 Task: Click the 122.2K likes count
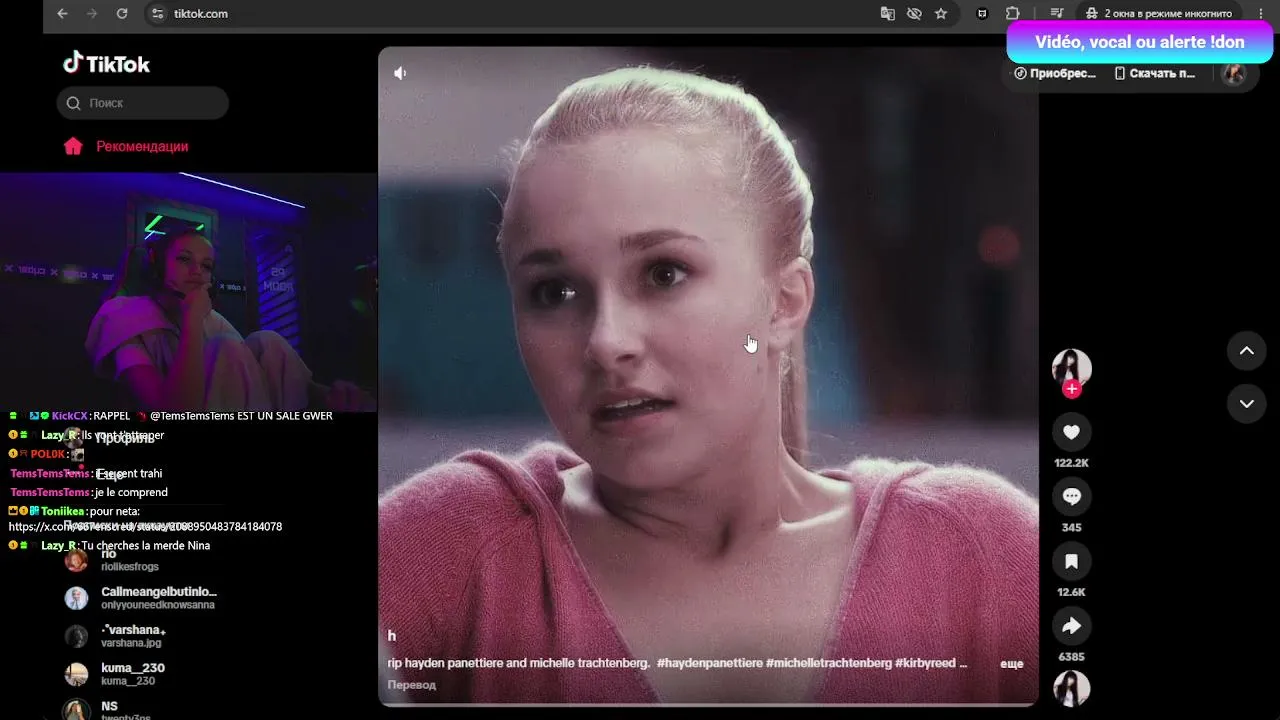pos(1071,463)
